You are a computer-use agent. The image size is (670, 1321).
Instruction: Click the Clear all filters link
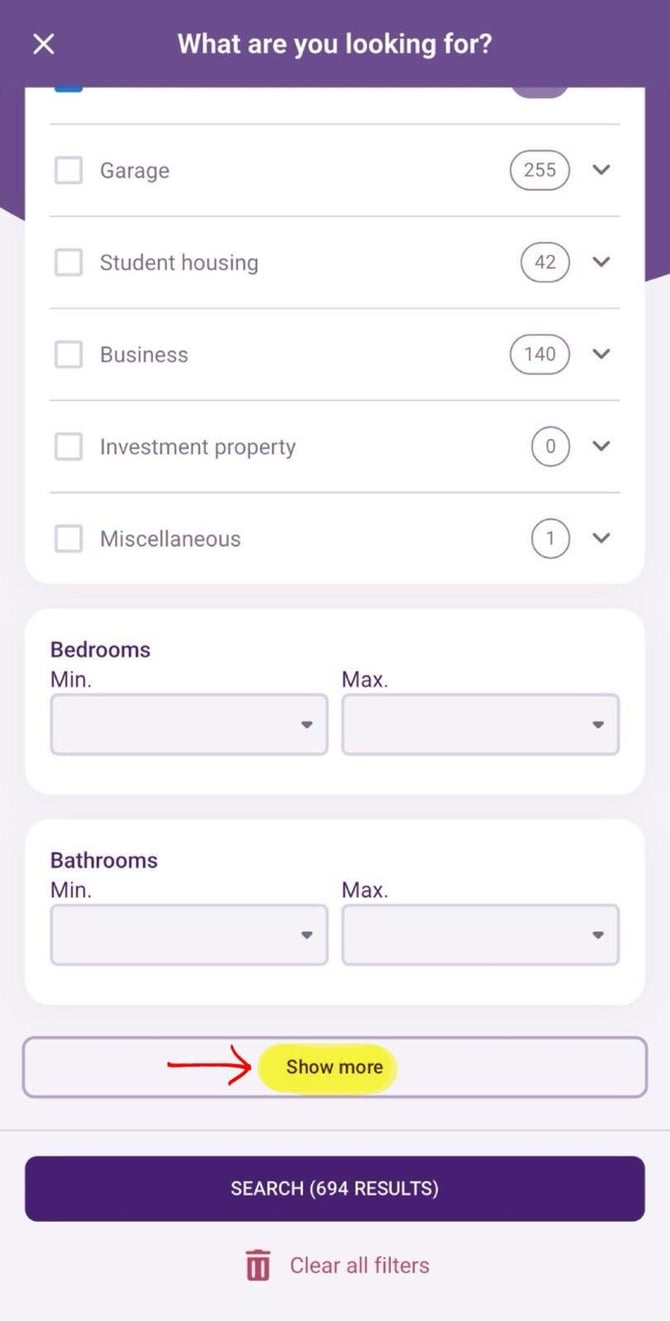pyautogui.click(x=359, y=1265)
